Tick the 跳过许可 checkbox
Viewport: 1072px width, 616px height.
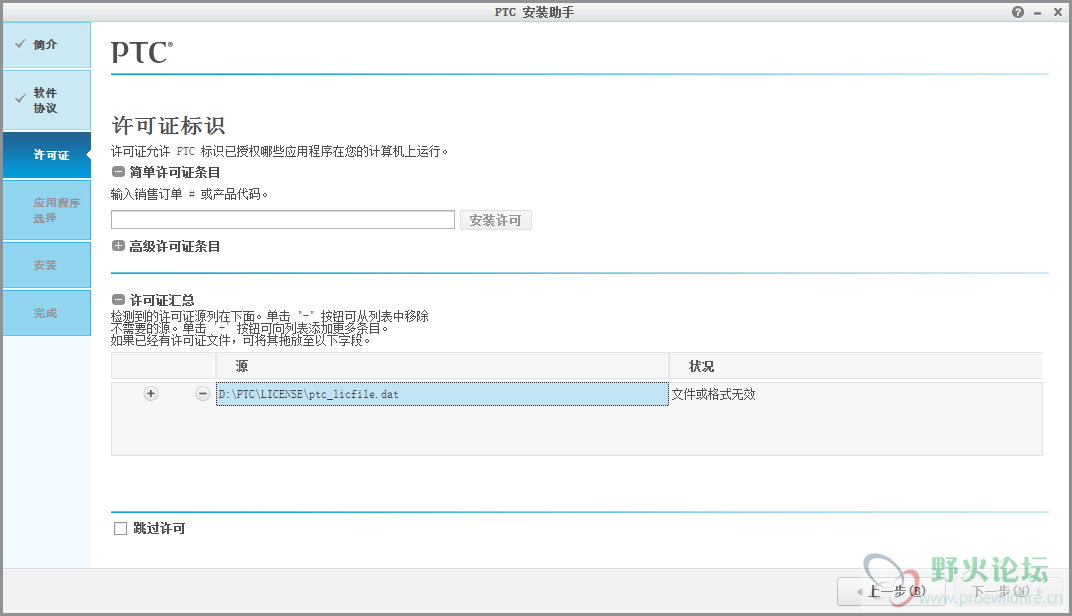tap(120, 528)
